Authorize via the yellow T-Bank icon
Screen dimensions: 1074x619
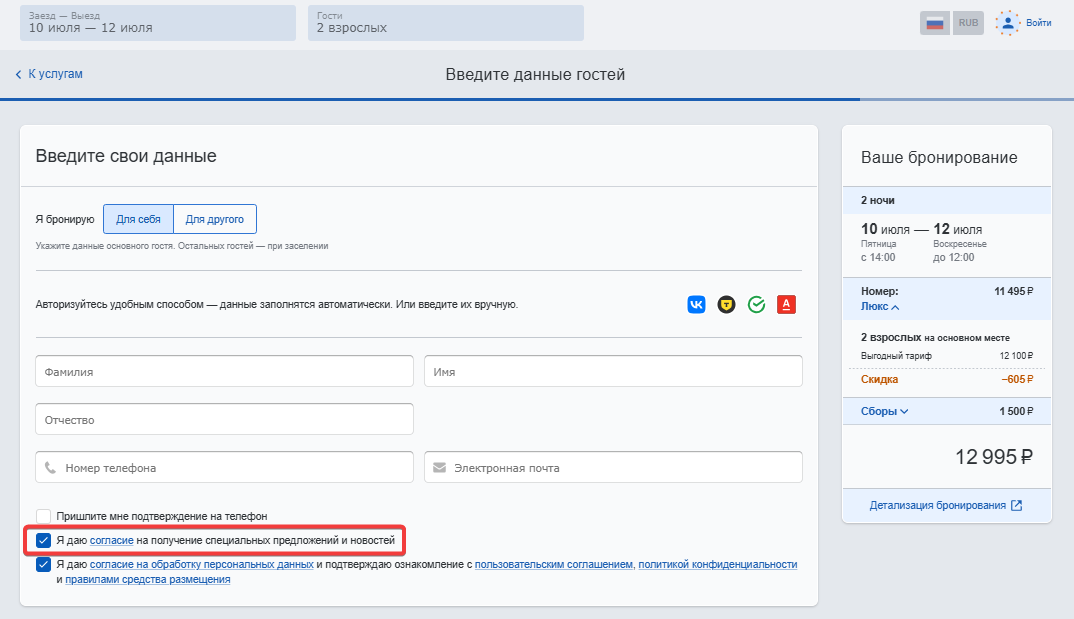point(726,305)
